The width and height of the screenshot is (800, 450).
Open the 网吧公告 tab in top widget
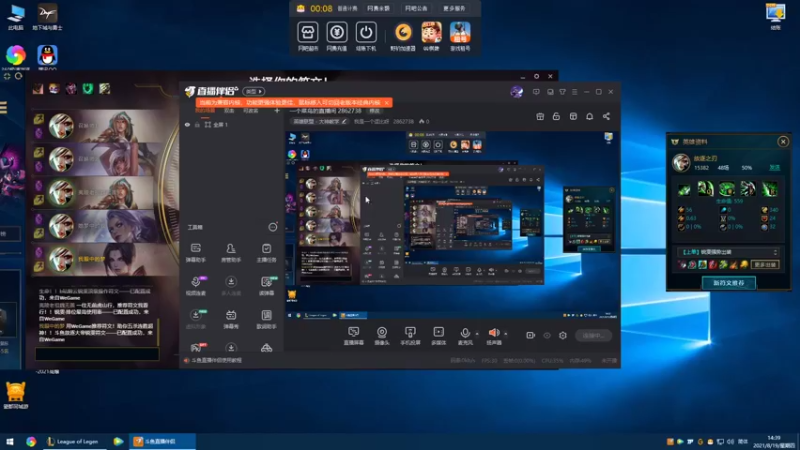(416, 9)
